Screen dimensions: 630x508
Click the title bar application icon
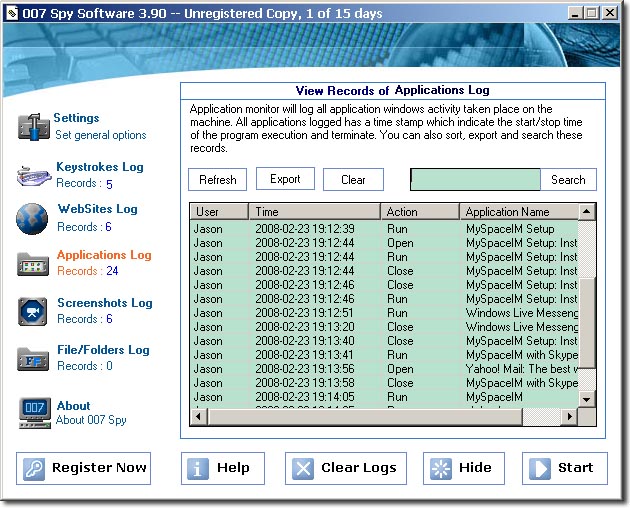pos(12,14)
